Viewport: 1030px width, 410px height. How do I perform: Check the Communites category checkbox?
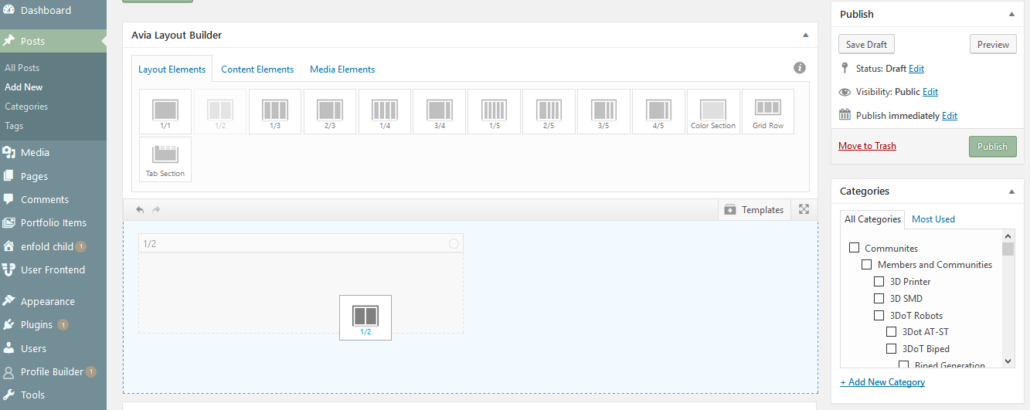(x=854, y=248)
